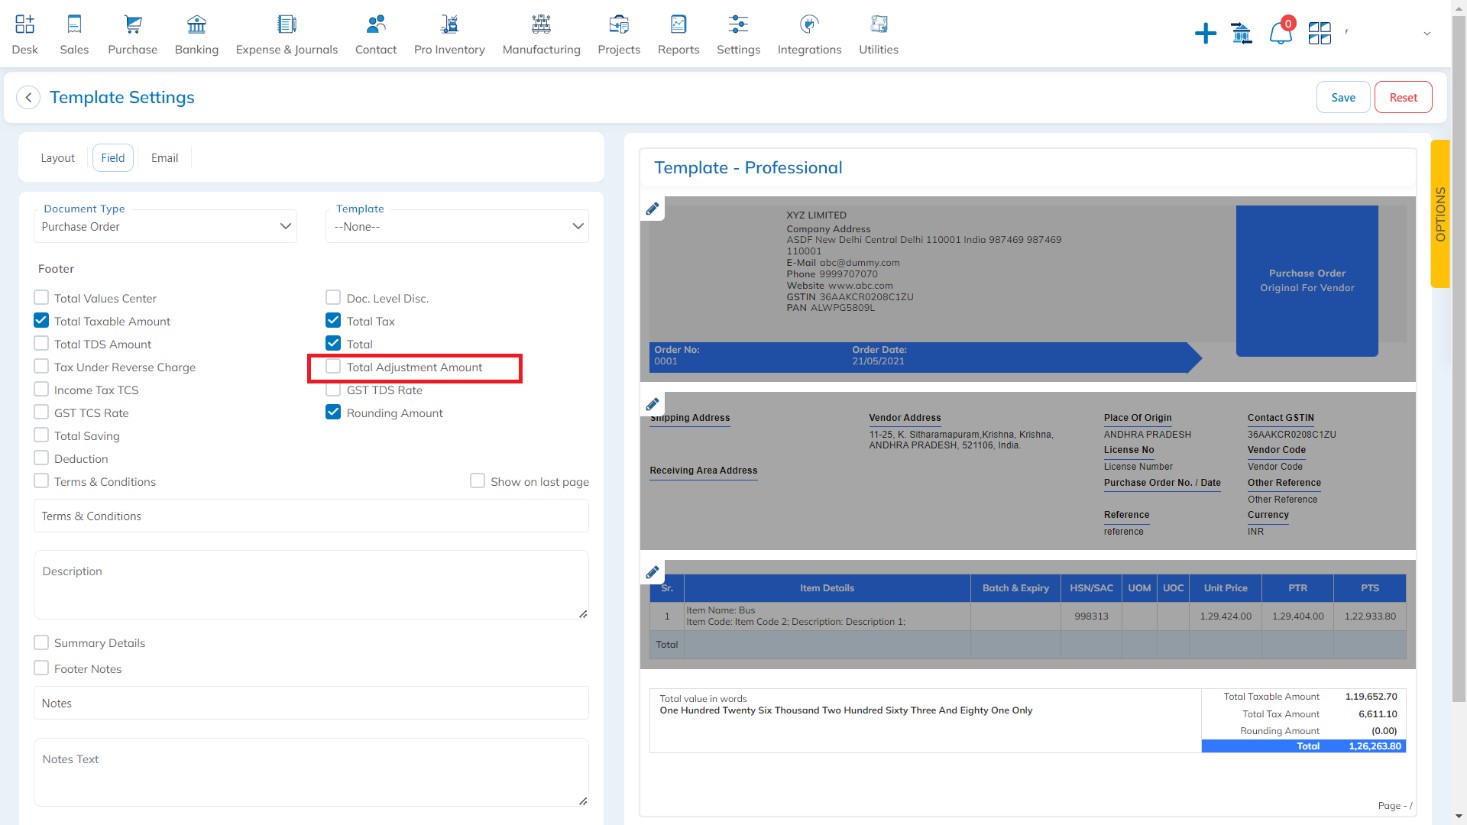The image size is (1467, 825).
Task: Enable Total Values Center checkbox
Action: click(41, 297)
